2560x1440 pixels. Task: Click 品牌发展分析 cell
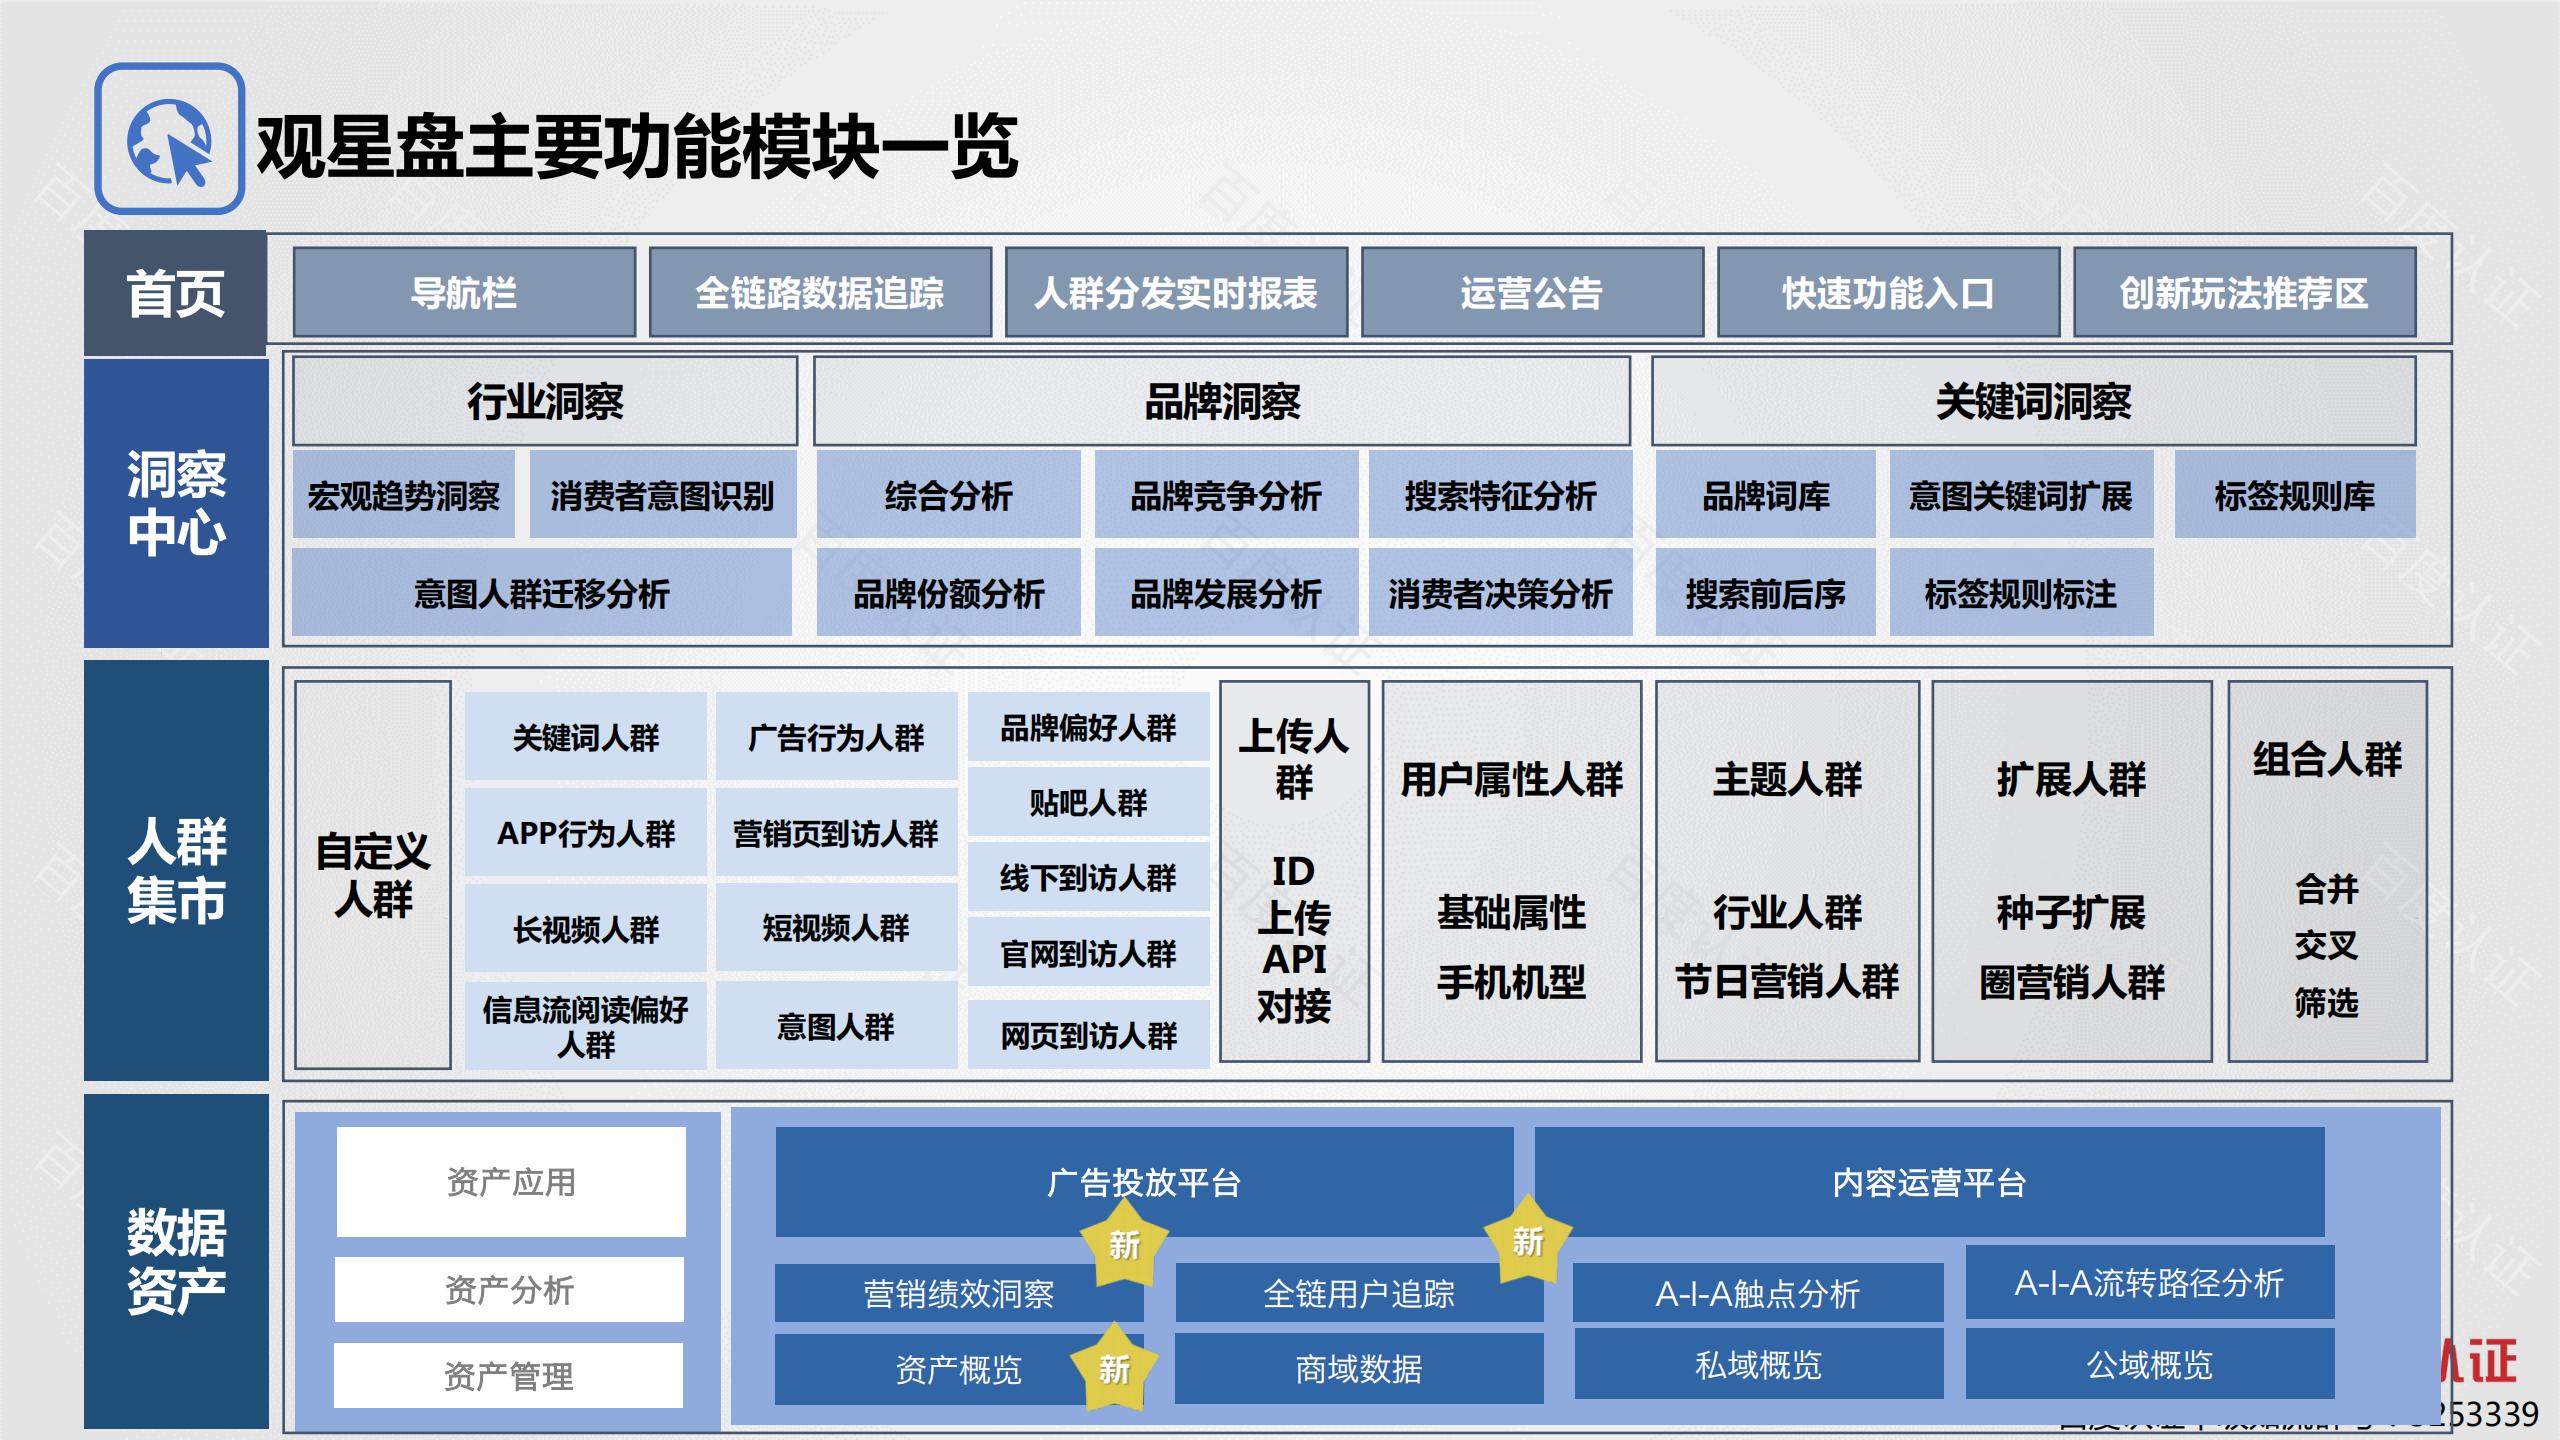1226,593
